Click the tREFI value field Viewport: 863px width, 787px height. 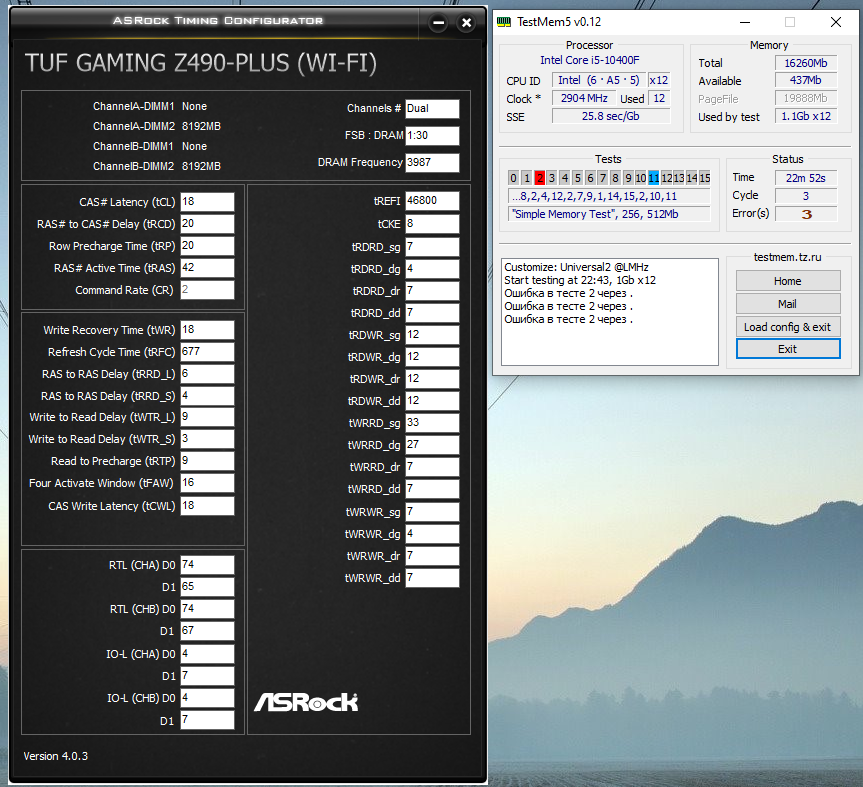tap(432, 201)
